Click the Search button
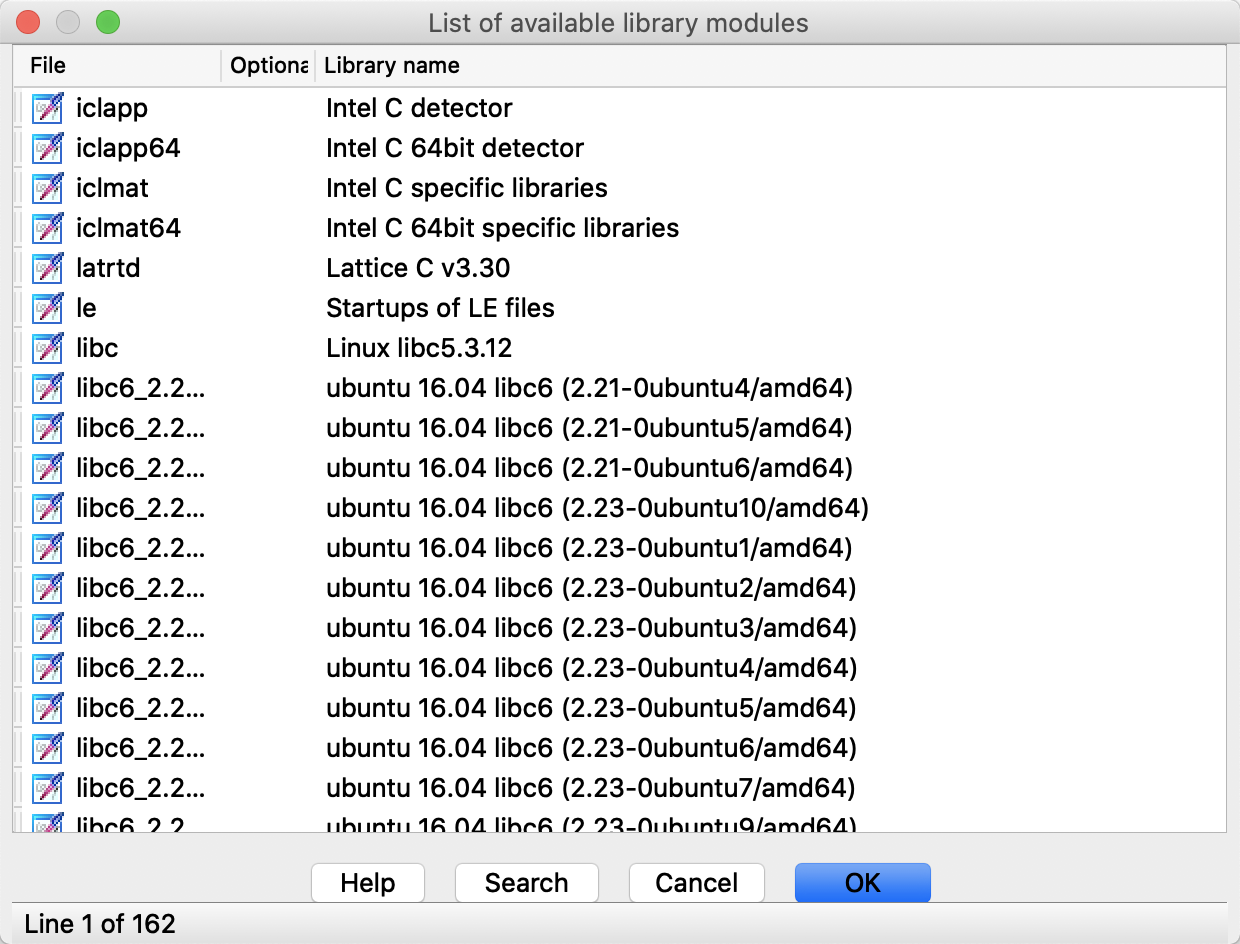Viewport: 1240px width, 944px height. pyautogui.click(x=527, y=883)
